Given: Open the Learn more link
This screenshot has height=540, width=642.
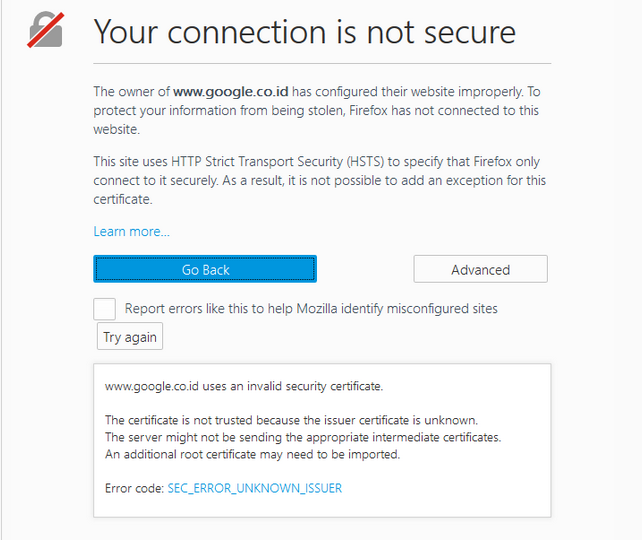Looking at the screenshot, I should tap(131, 232).
